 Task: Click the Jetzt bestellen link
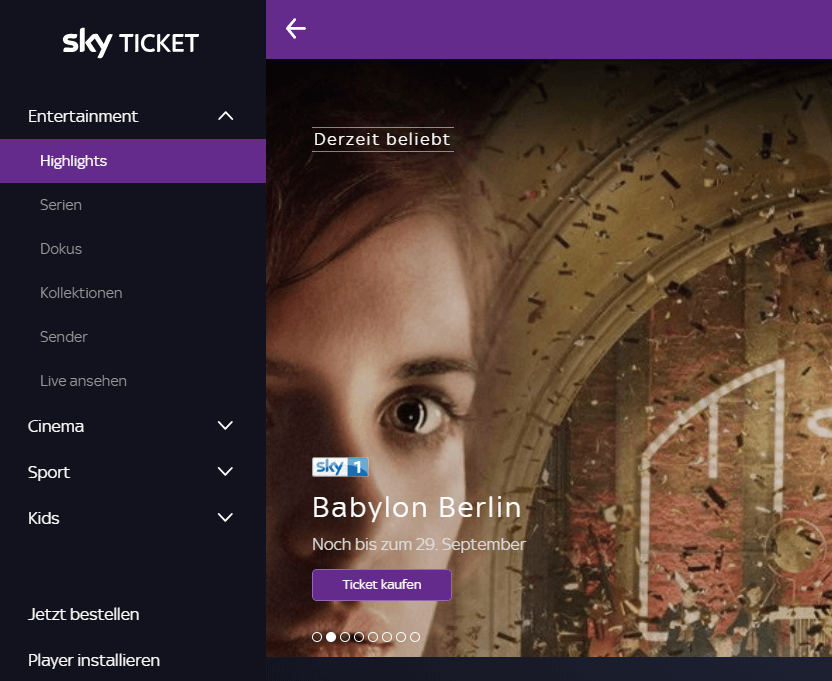tap(83, 614)
